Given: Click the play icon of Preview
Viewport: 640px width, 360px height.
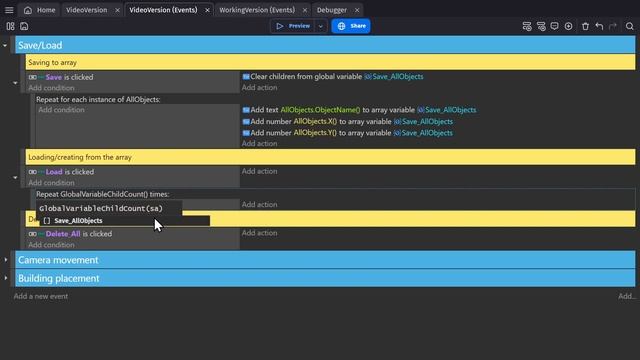Looking at the screenshot, I should click(x=280, y=26).
